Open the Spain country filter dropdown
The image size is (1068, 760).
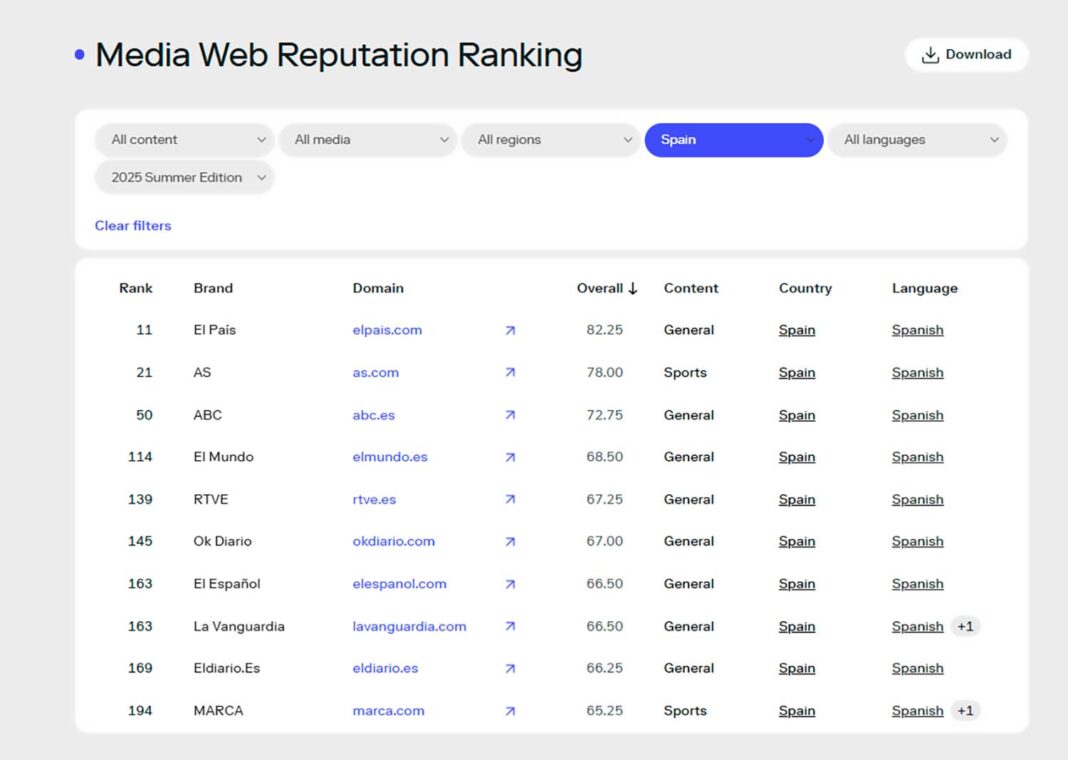734,140
